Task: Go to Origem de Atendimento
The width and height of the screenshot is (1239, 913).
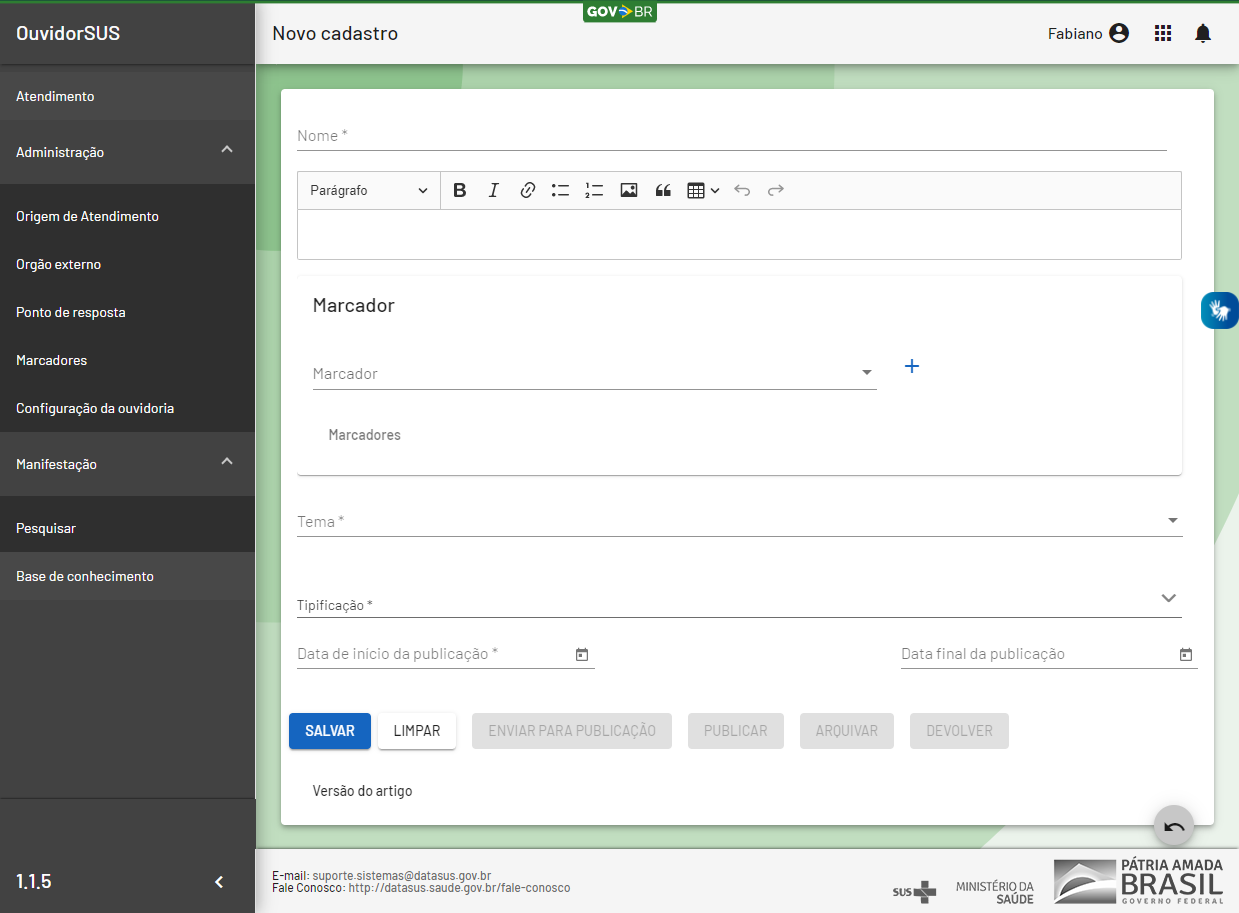Action: (x=87, y=216)
